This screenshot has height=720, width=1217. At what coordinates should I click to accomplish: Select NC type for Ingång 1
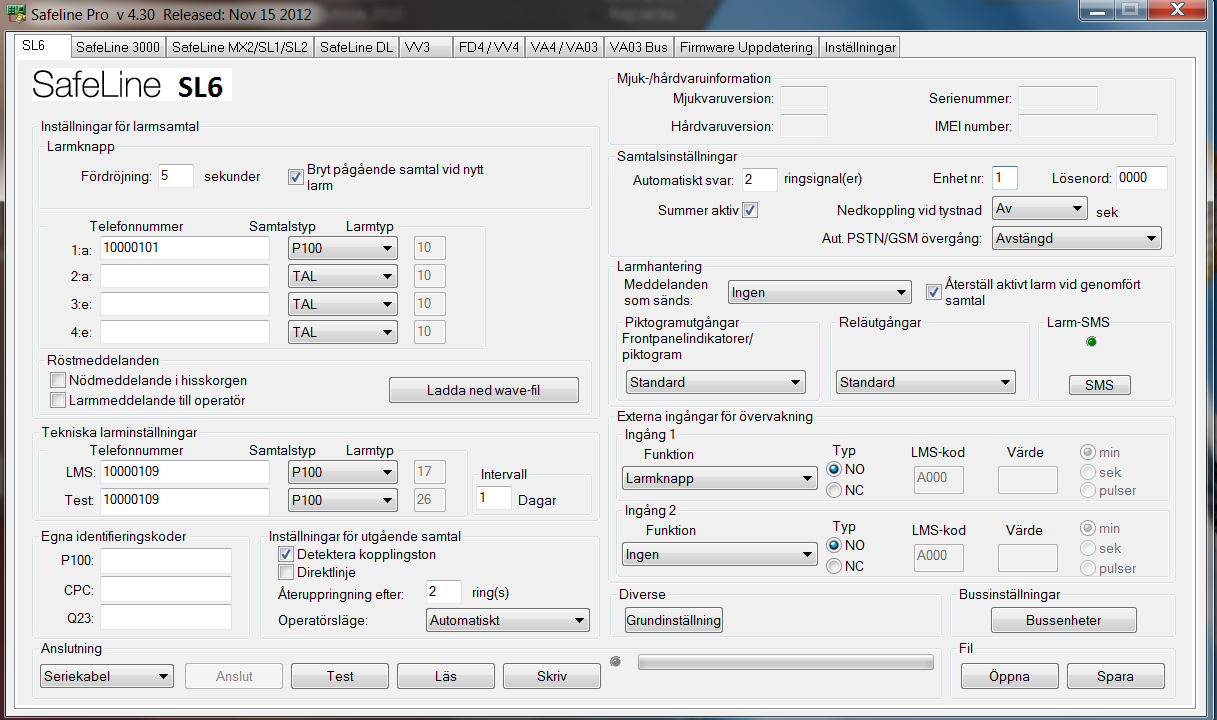point(834,490)
